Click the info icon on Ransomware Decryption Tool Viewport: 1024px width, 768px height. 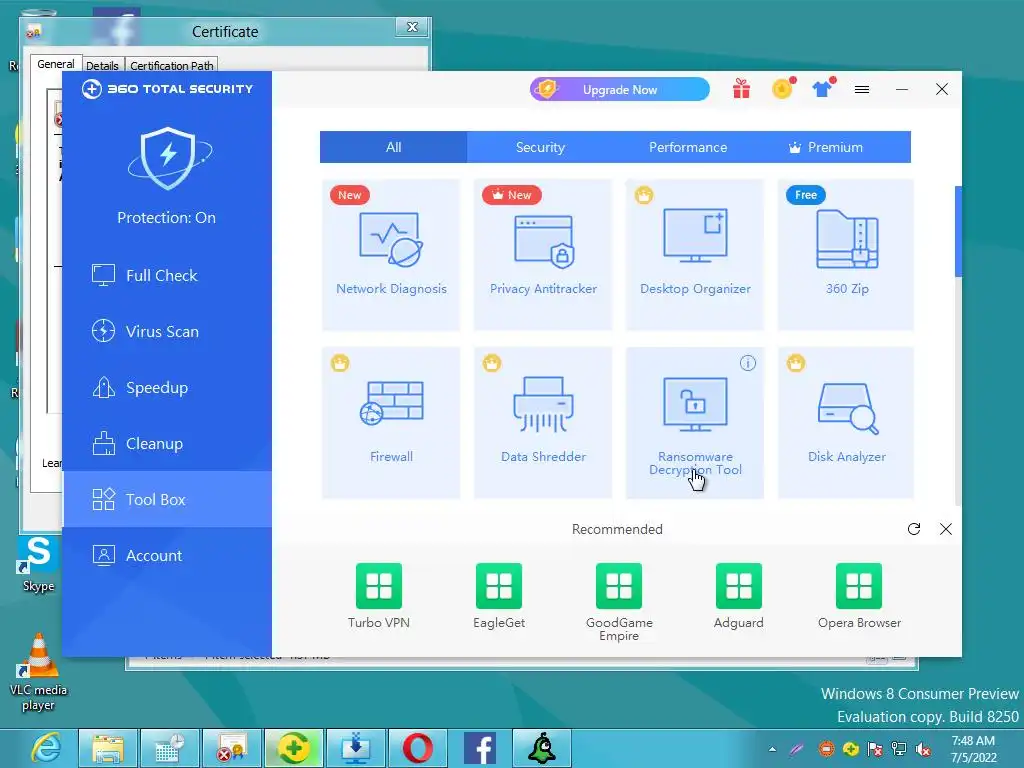[748, 363]
